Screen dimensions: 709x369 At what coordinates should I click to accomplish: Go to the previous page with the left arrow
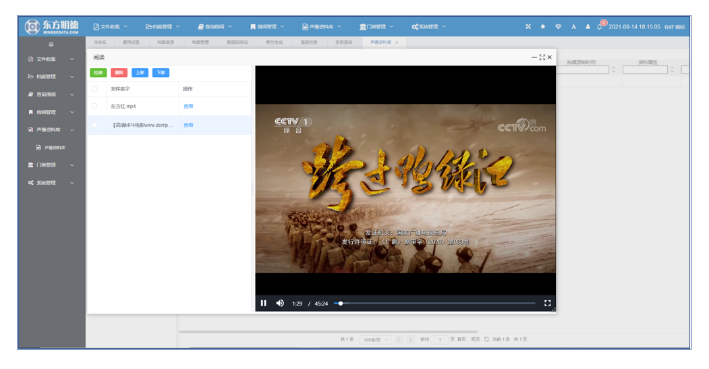pyautogui.click(x=399, y=339)
